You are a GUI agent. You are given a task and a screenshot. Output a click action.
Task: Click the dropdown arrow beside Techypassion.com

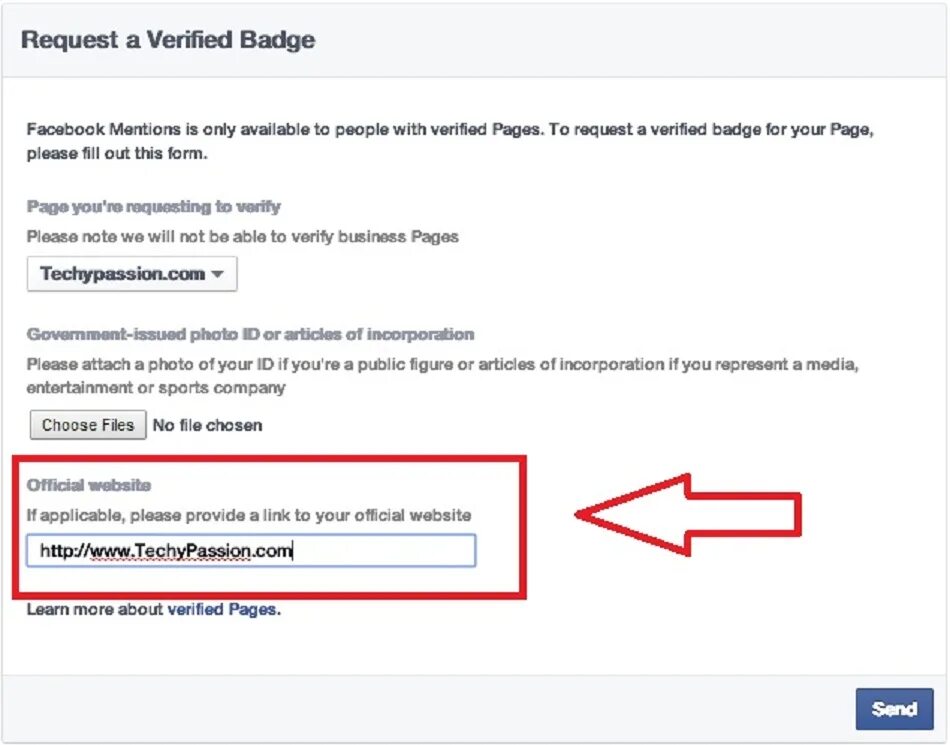pos(217,275)
